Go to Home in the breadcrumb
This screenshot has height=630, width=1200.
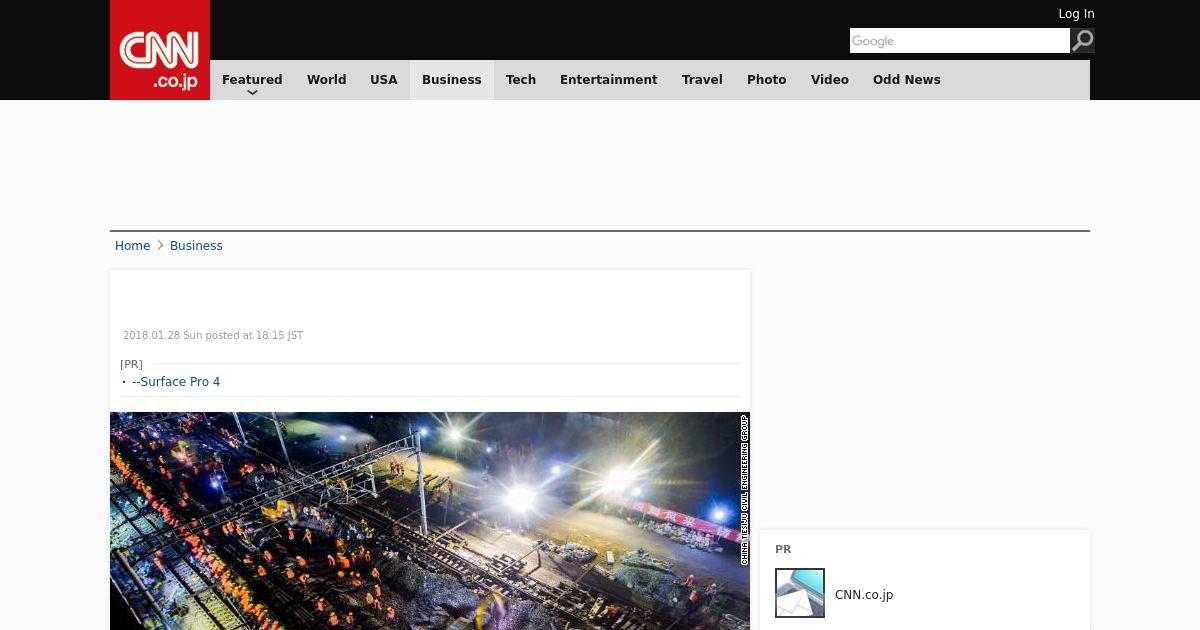pos(132,246)
